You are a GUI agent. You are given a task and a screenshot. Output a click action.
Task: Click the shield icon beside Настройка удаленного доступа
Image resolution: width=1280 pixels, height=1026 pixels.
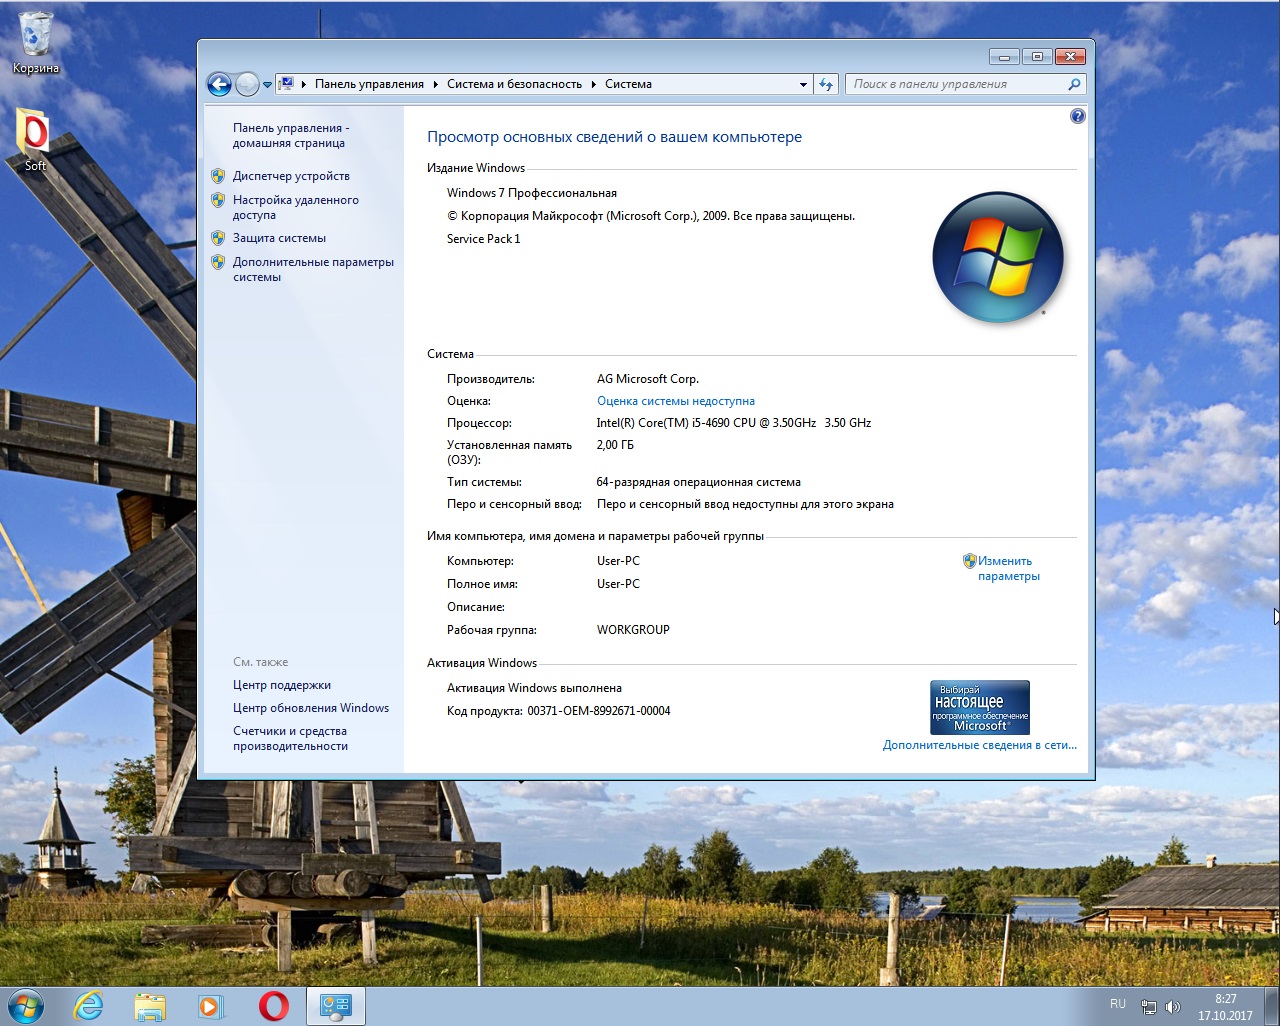tap(218, 200)
